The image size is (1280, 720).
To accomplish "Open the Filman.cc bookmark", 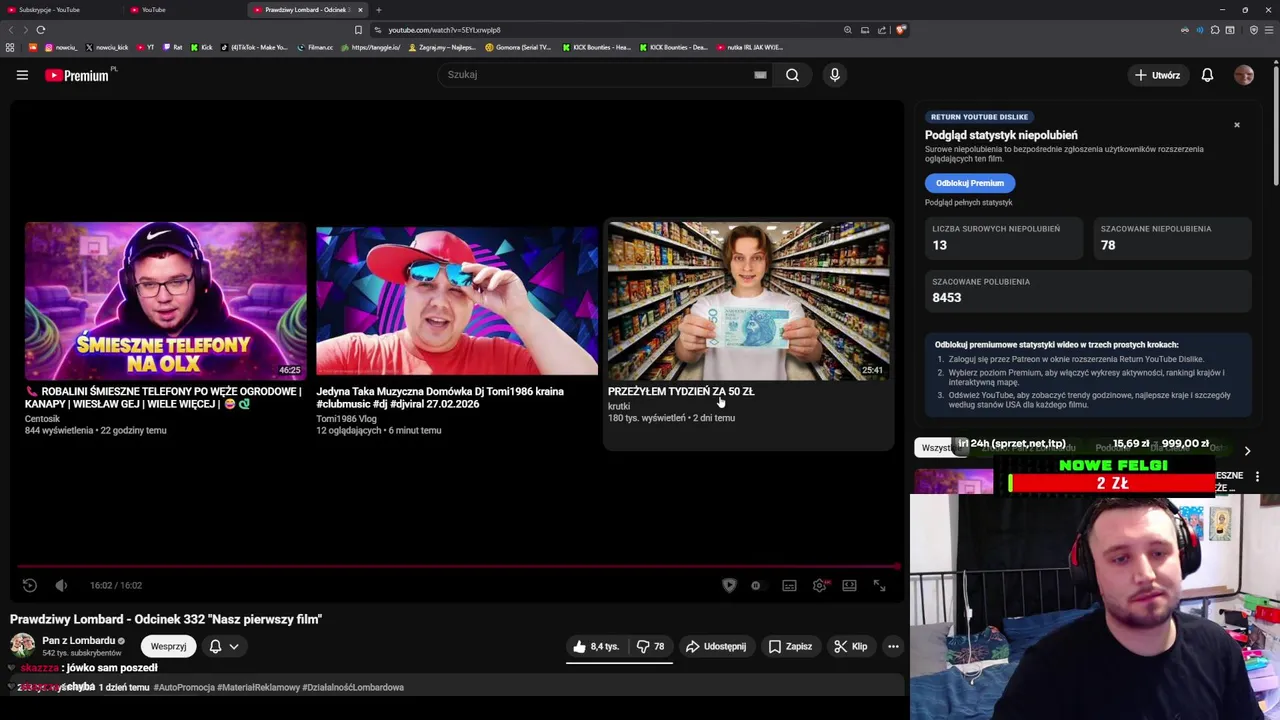I will [315, 47].
